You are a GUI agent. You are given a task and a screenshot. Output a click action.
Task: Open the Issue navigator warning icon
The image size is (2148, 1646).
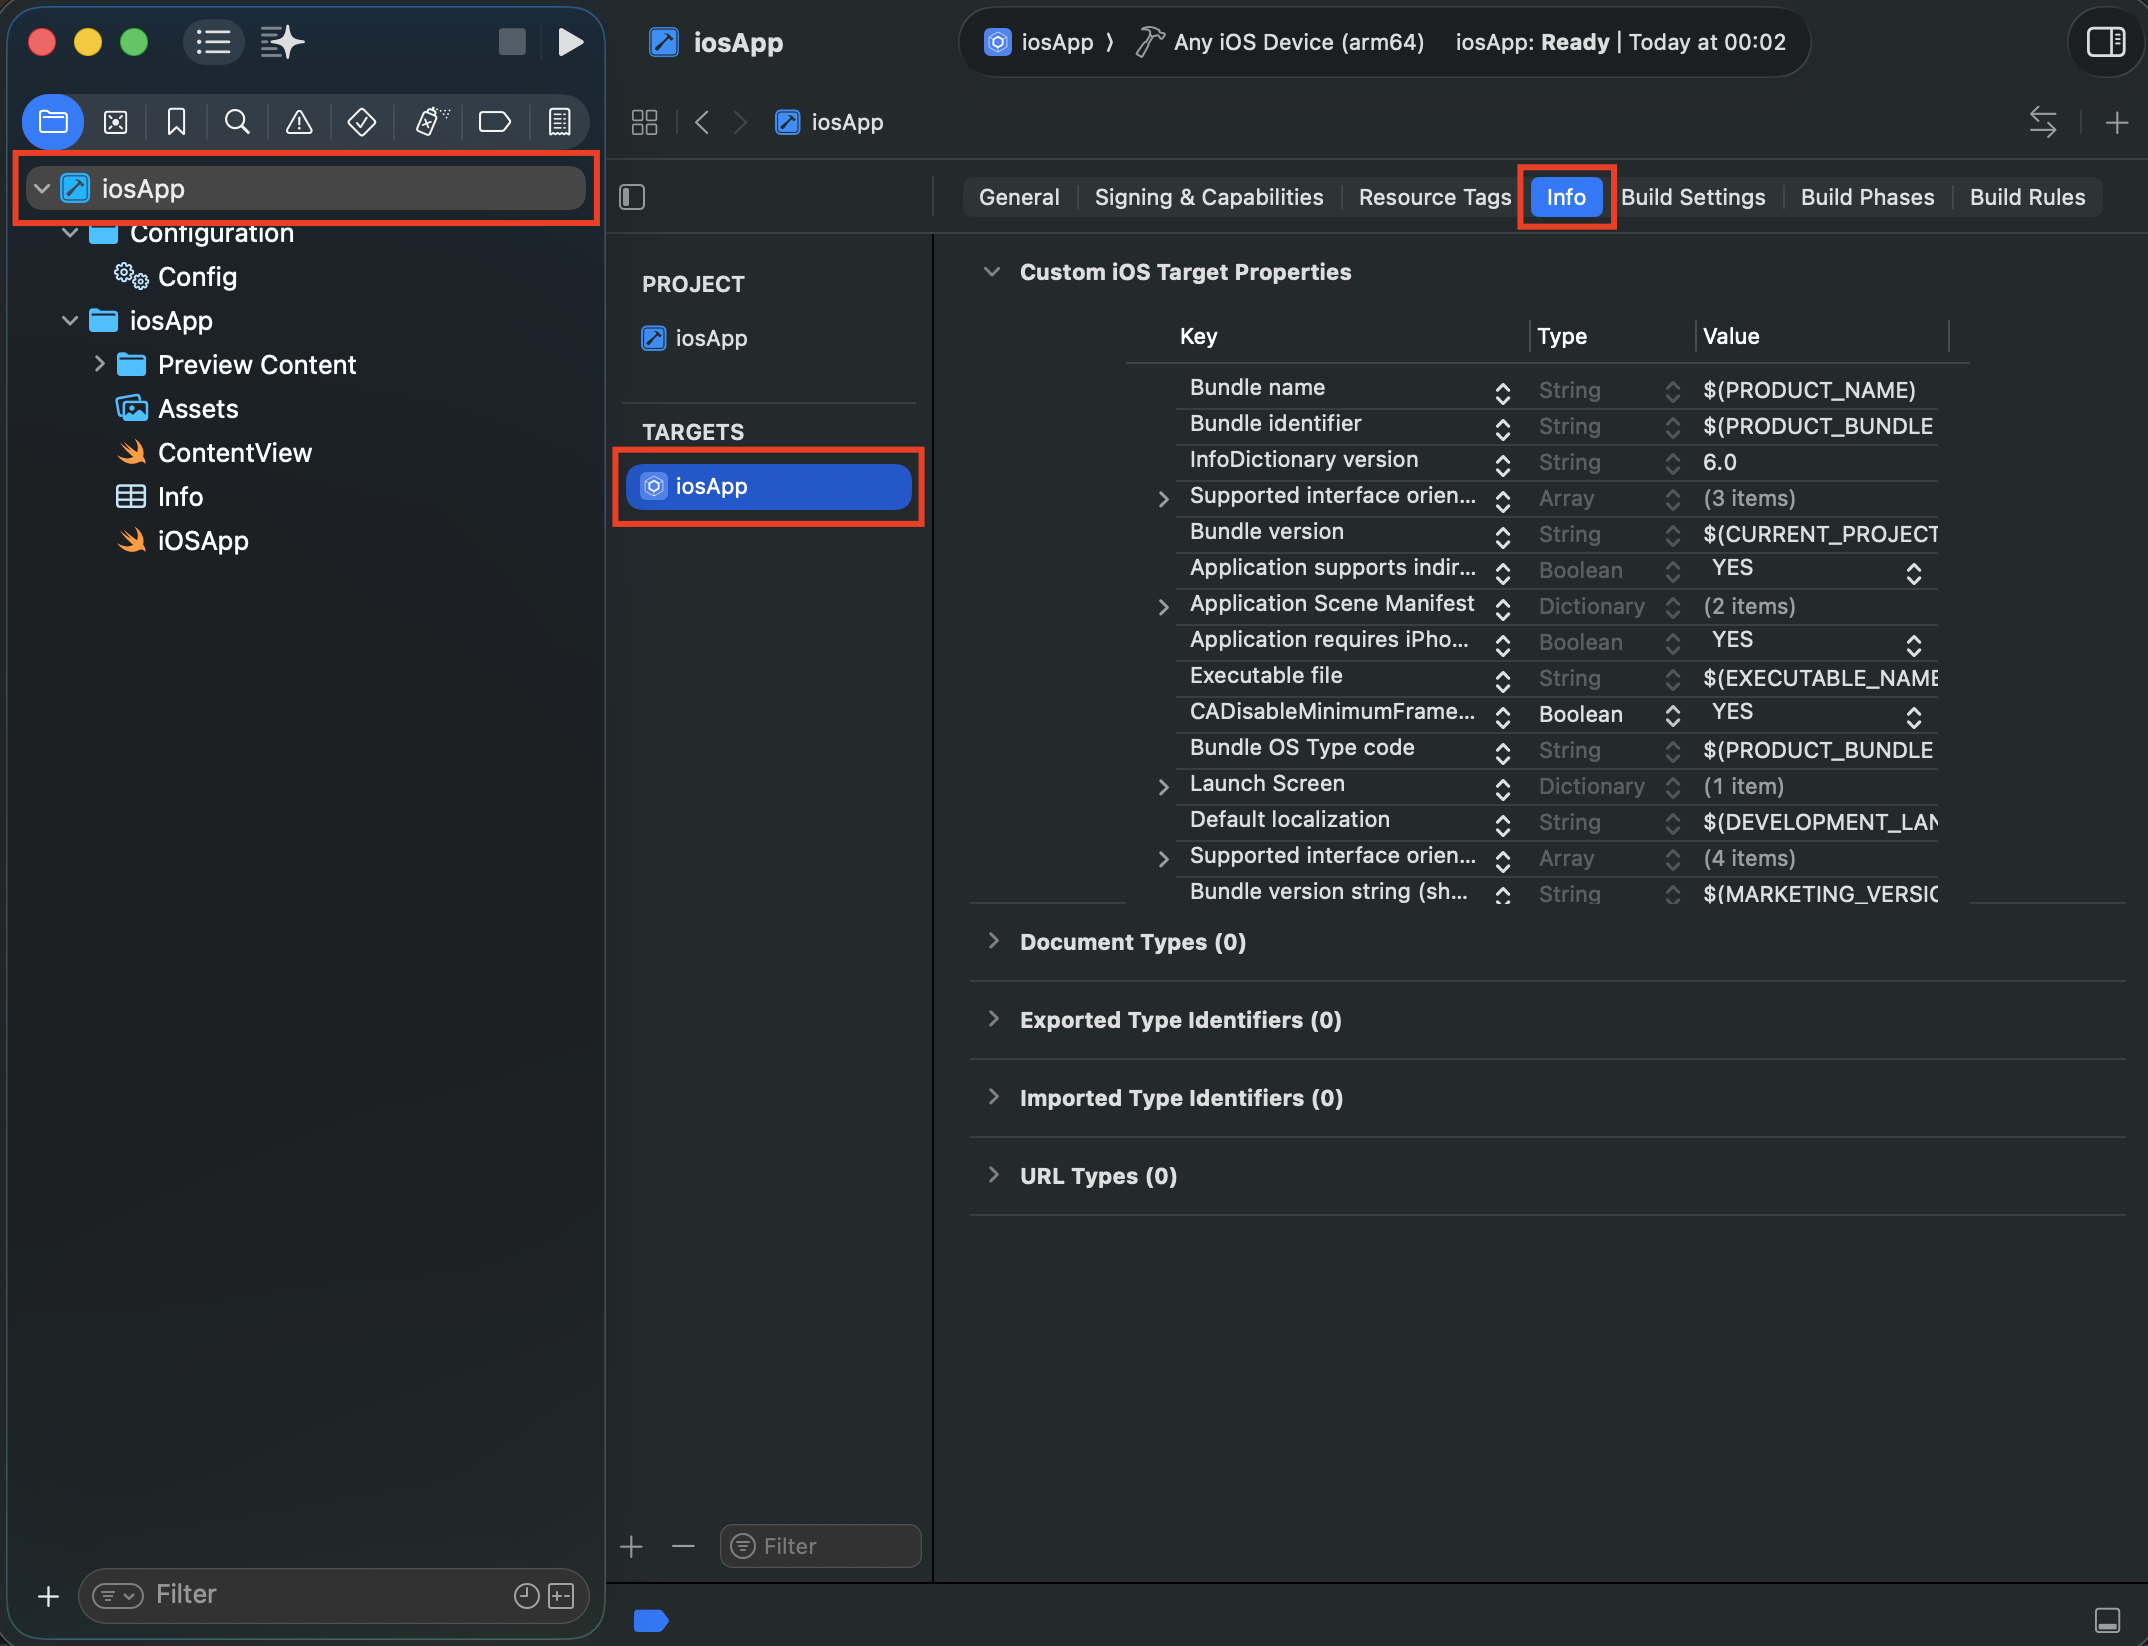(x=299, y=122)
